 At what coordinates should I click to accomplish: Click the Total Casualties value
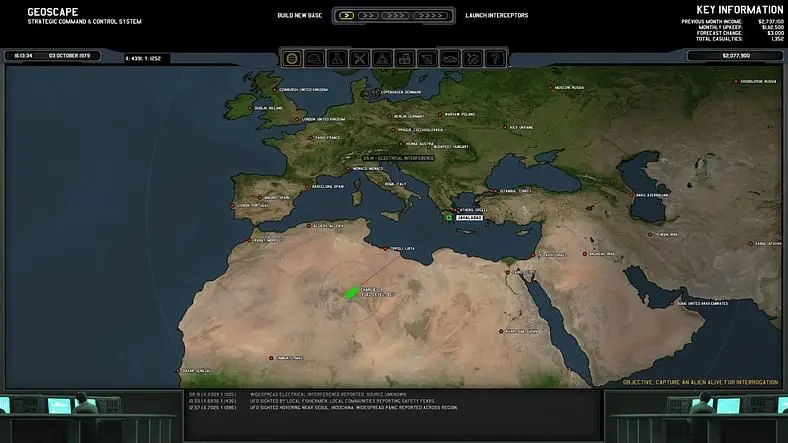click(777, 39)
